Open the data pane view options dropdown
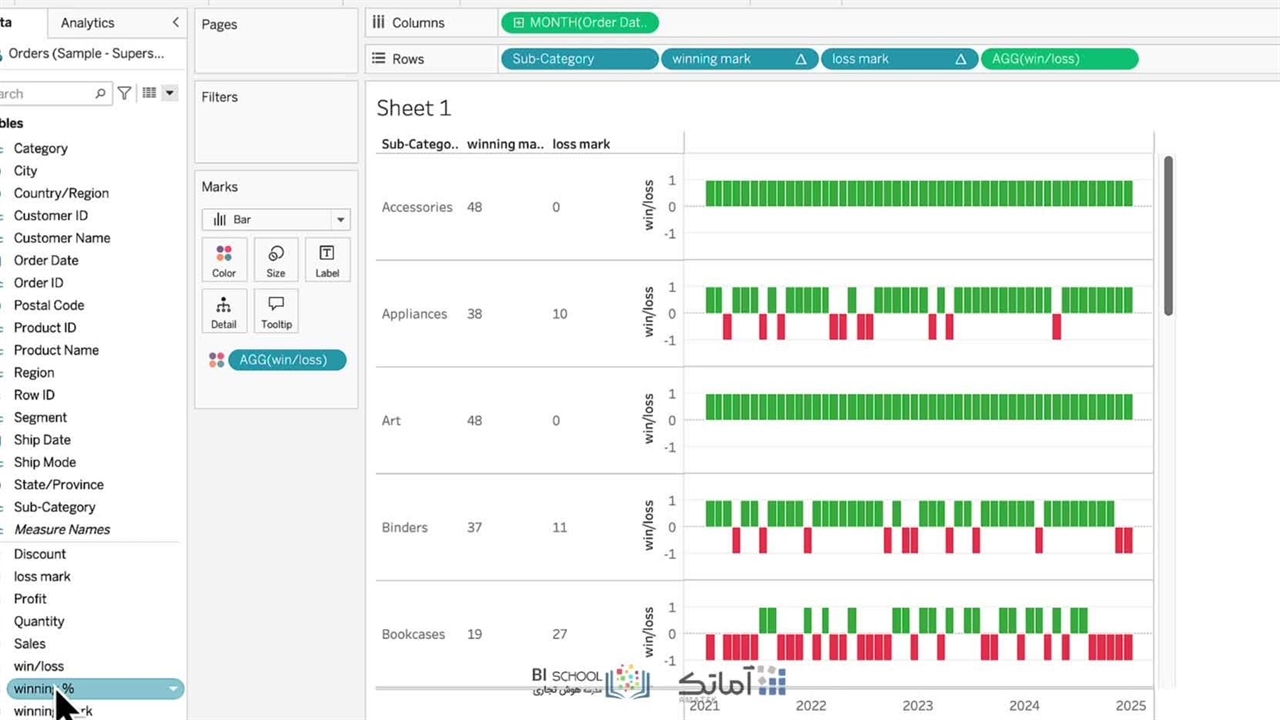1280x720 pixels. [169, 93]
